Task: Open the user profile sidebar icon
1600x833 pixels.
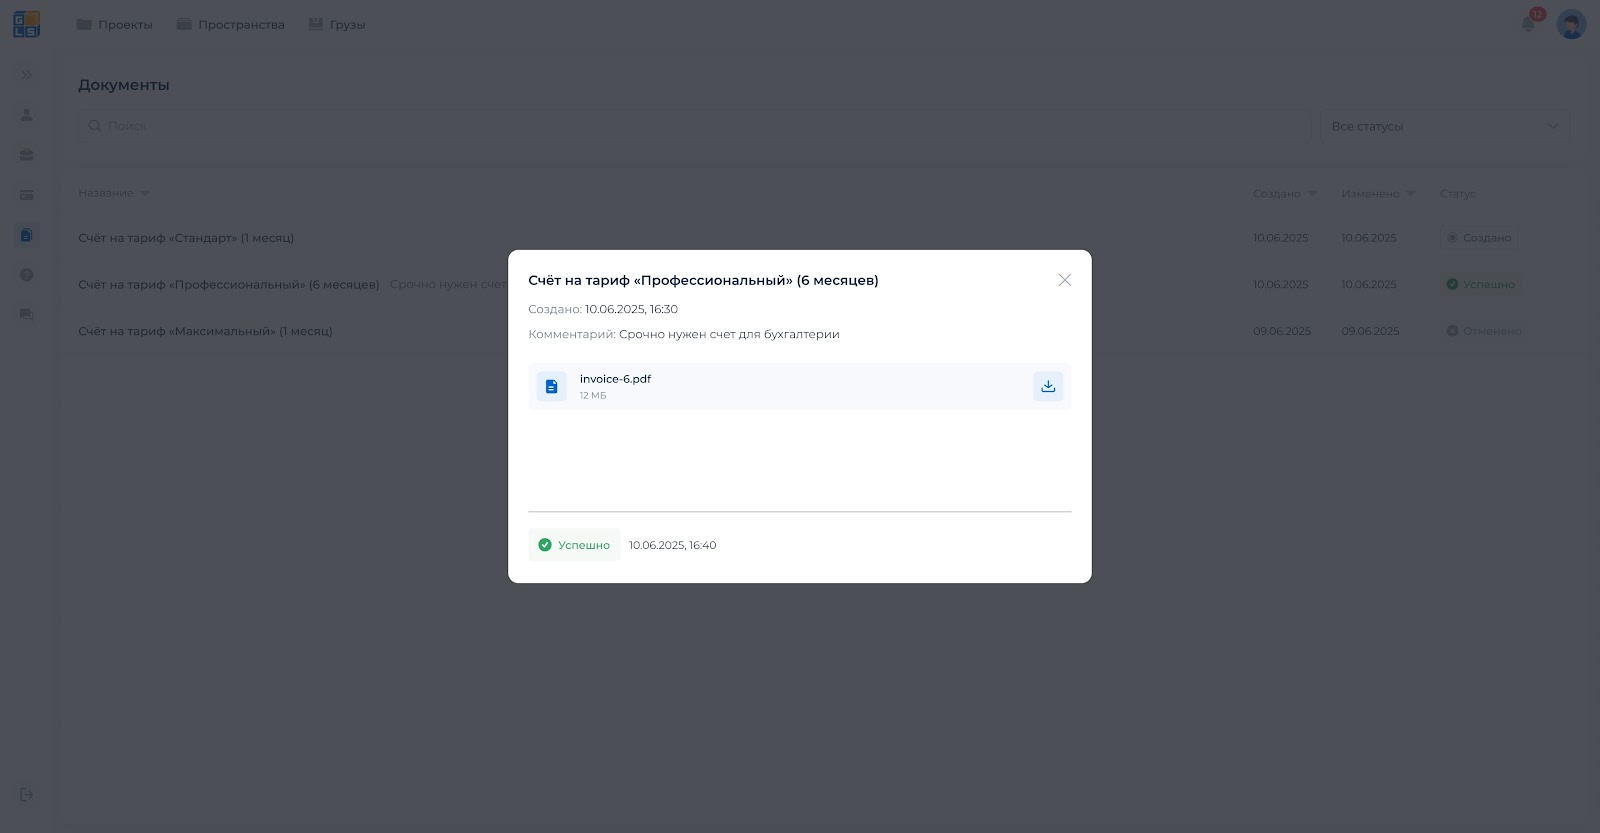Action: pos(27,115)
